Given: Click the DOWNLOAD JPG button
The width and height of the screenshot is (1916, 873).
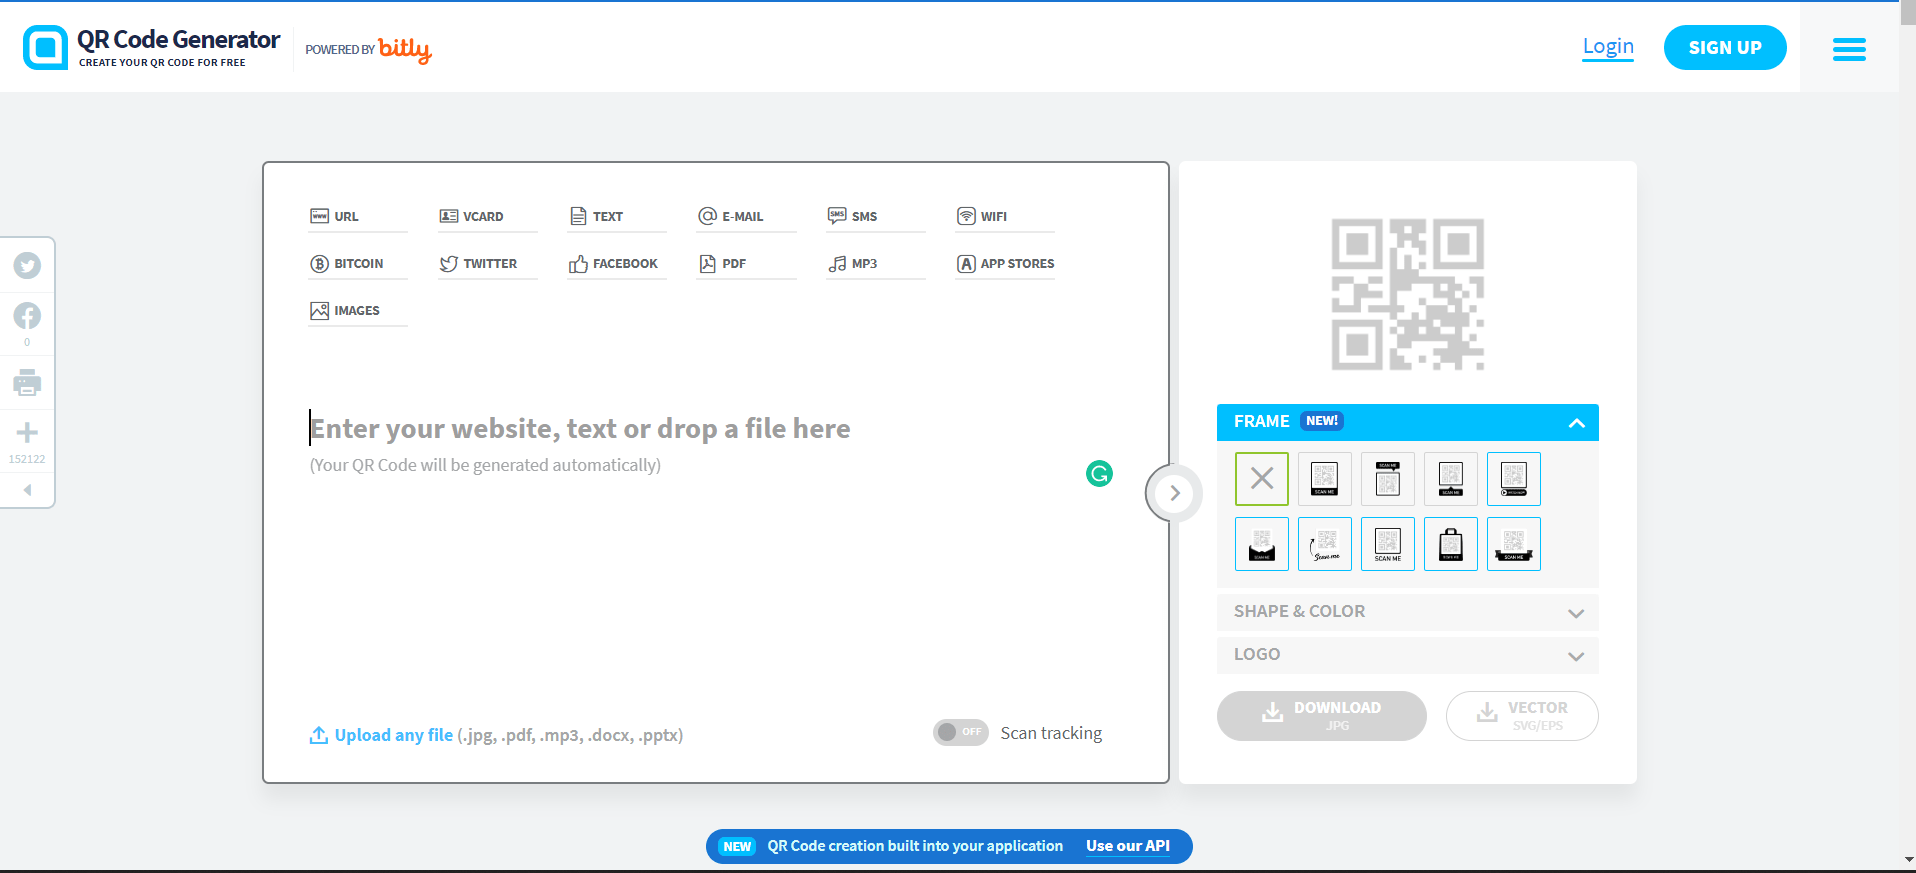Looking at the screenshot, I should coord(1322,716).
